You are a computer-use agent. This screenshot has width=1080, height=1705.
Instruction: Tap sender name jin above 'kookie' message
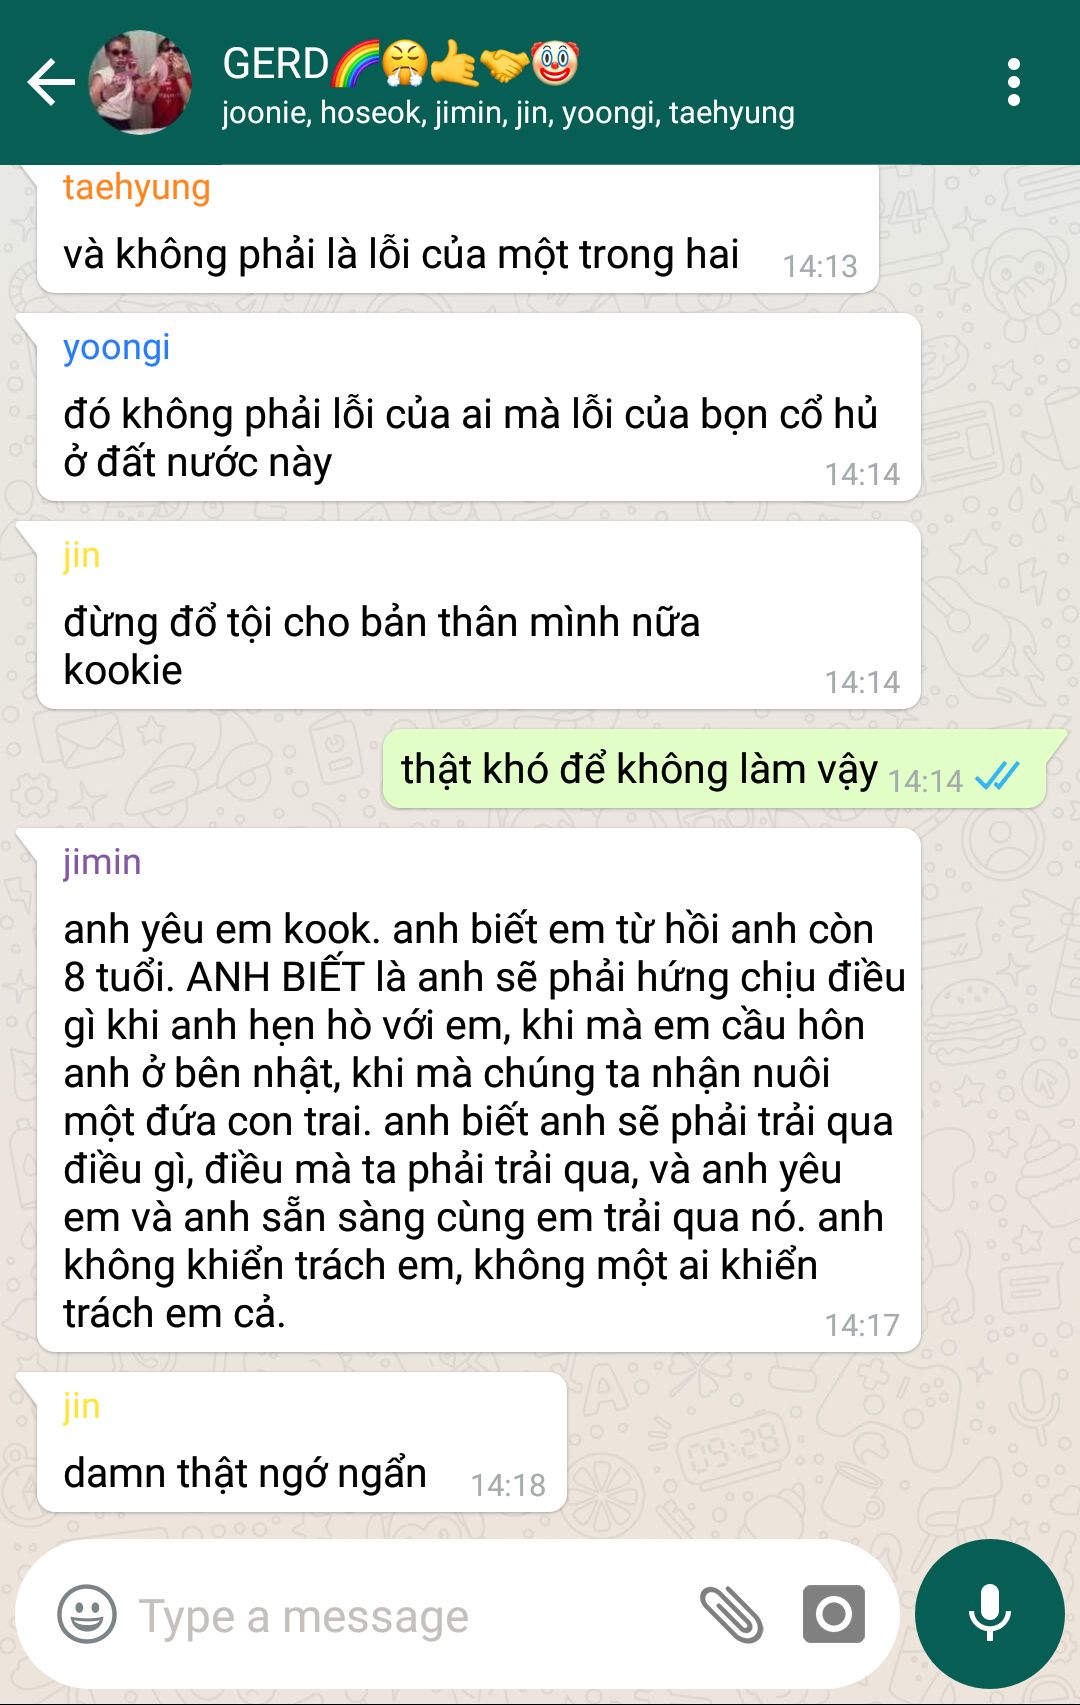point(82,555)
